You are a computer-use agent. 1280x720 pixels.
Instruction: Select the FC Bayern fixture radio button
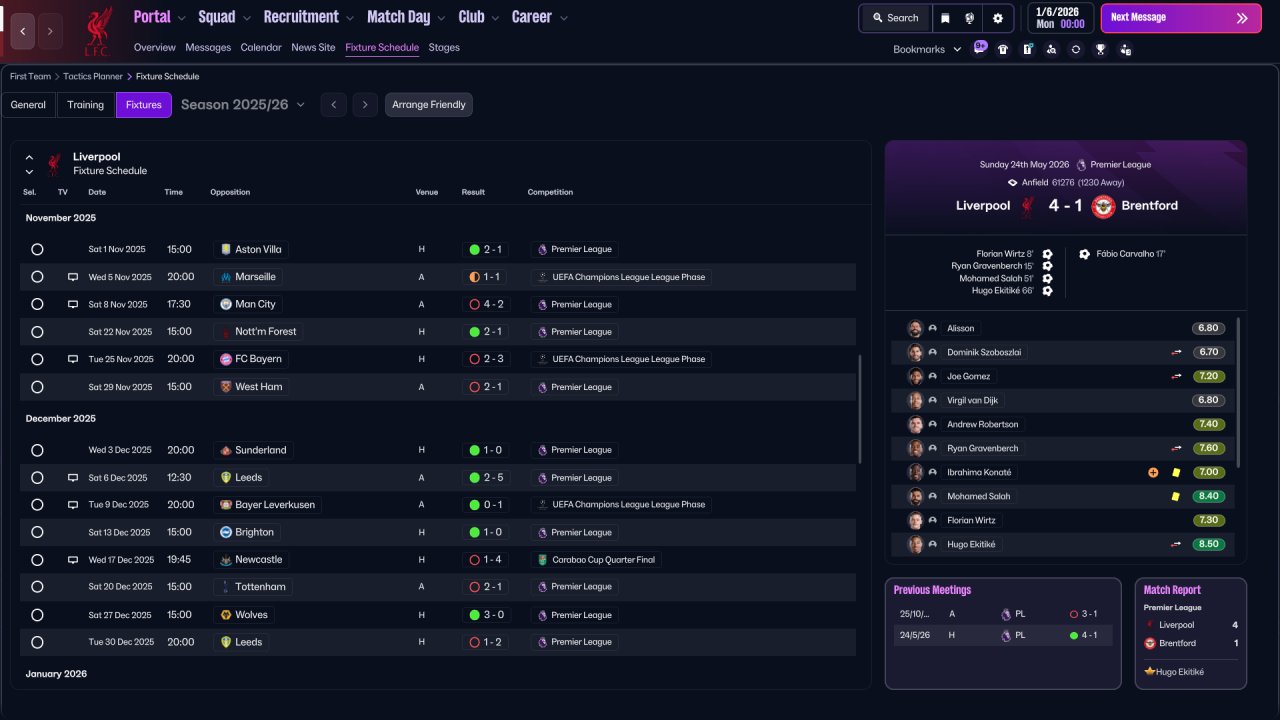coord(37,359)
